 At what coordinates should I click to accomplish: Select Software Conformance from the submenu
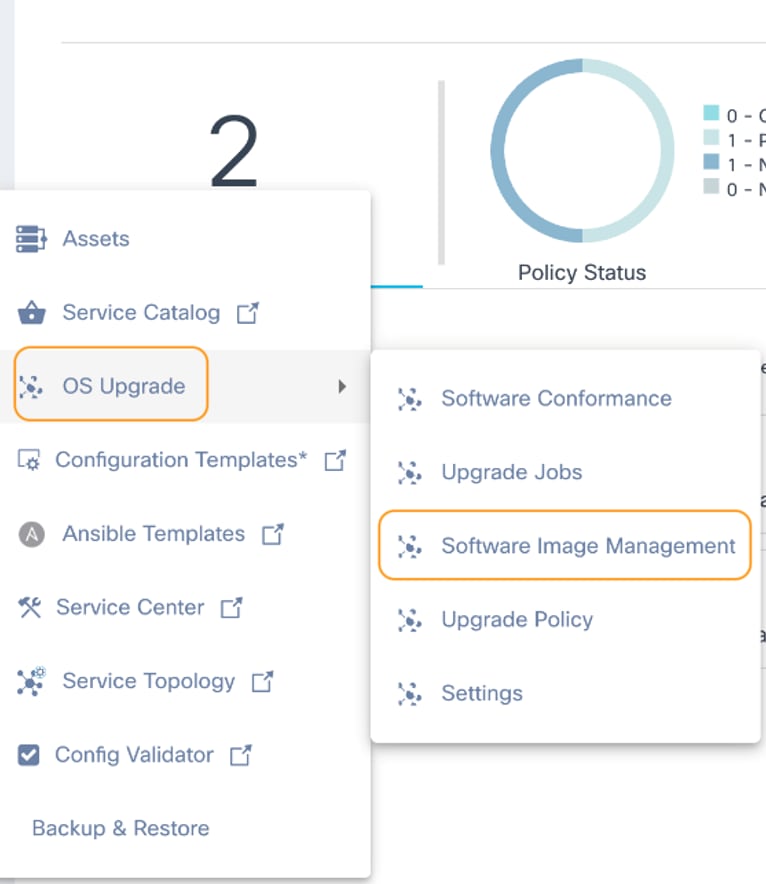pyautogui.click(x=556, y=398)
